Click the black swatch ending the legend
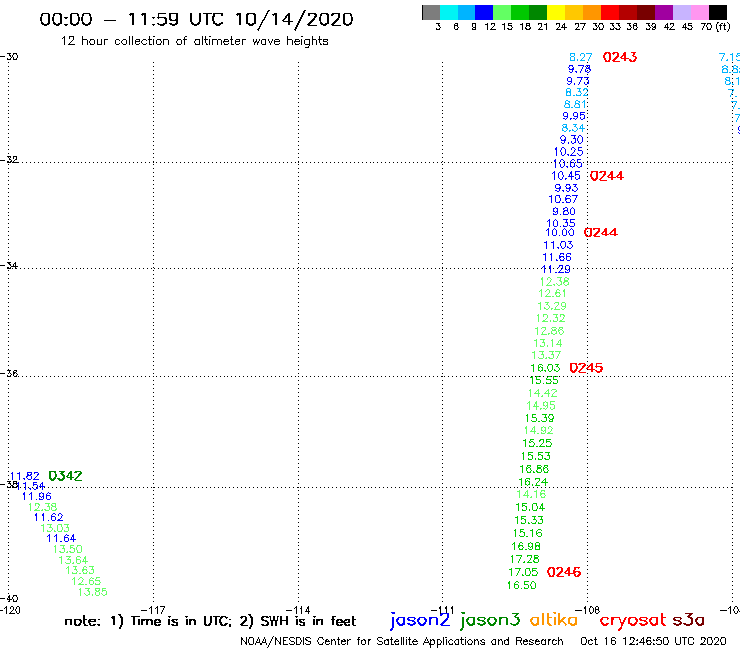 pyautogui.click(x=717, y=12)
